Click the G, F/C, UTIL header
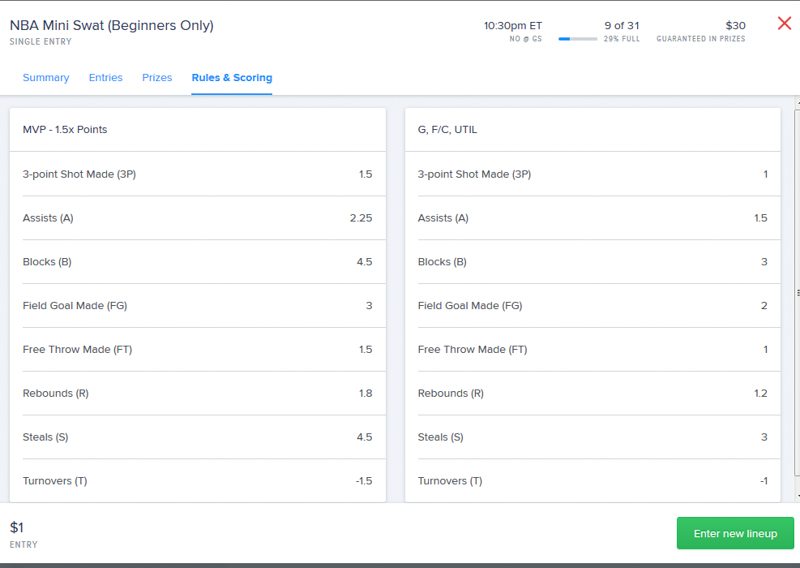 447,130
